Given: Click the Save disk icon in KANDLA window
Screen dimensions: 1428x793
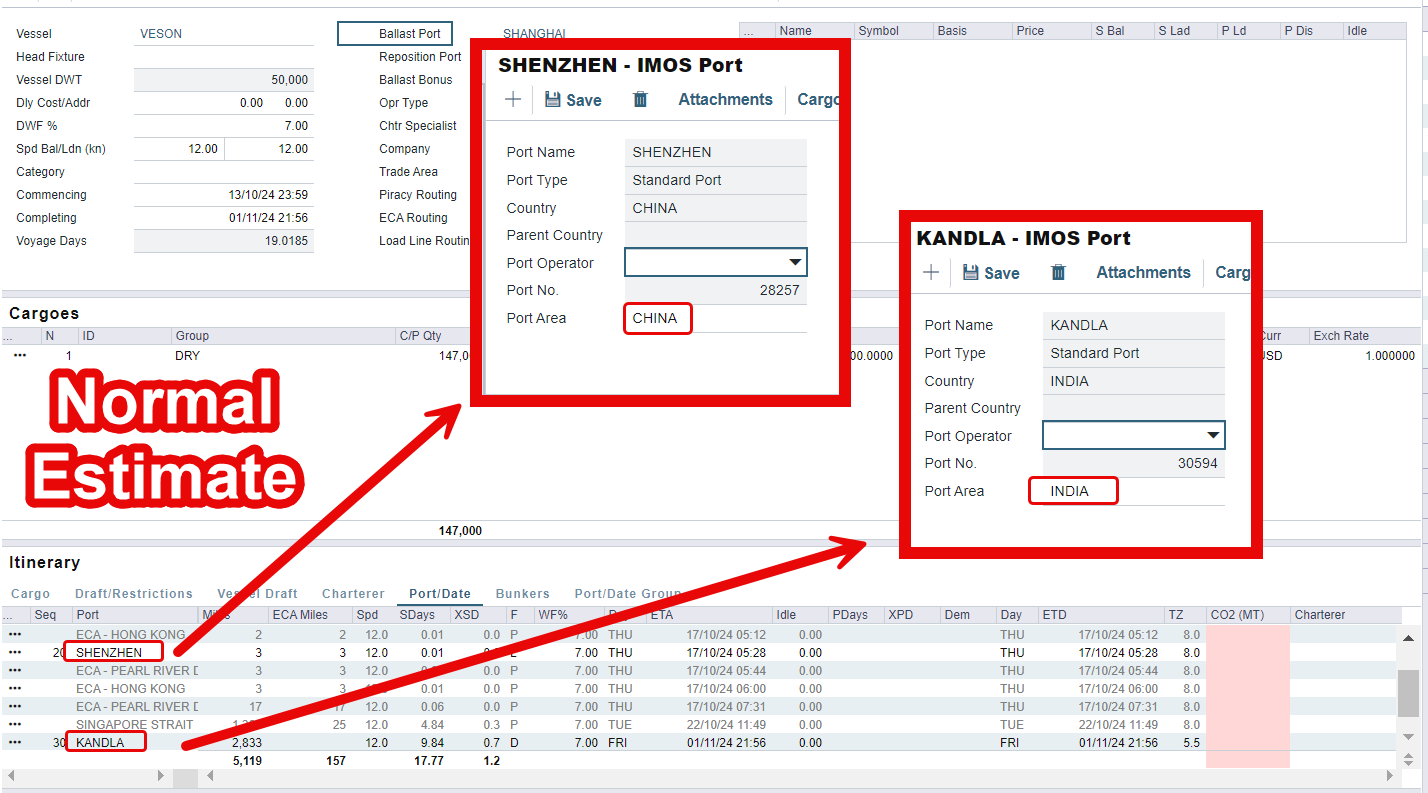Looking at the screenshot, I should (971, 272).
